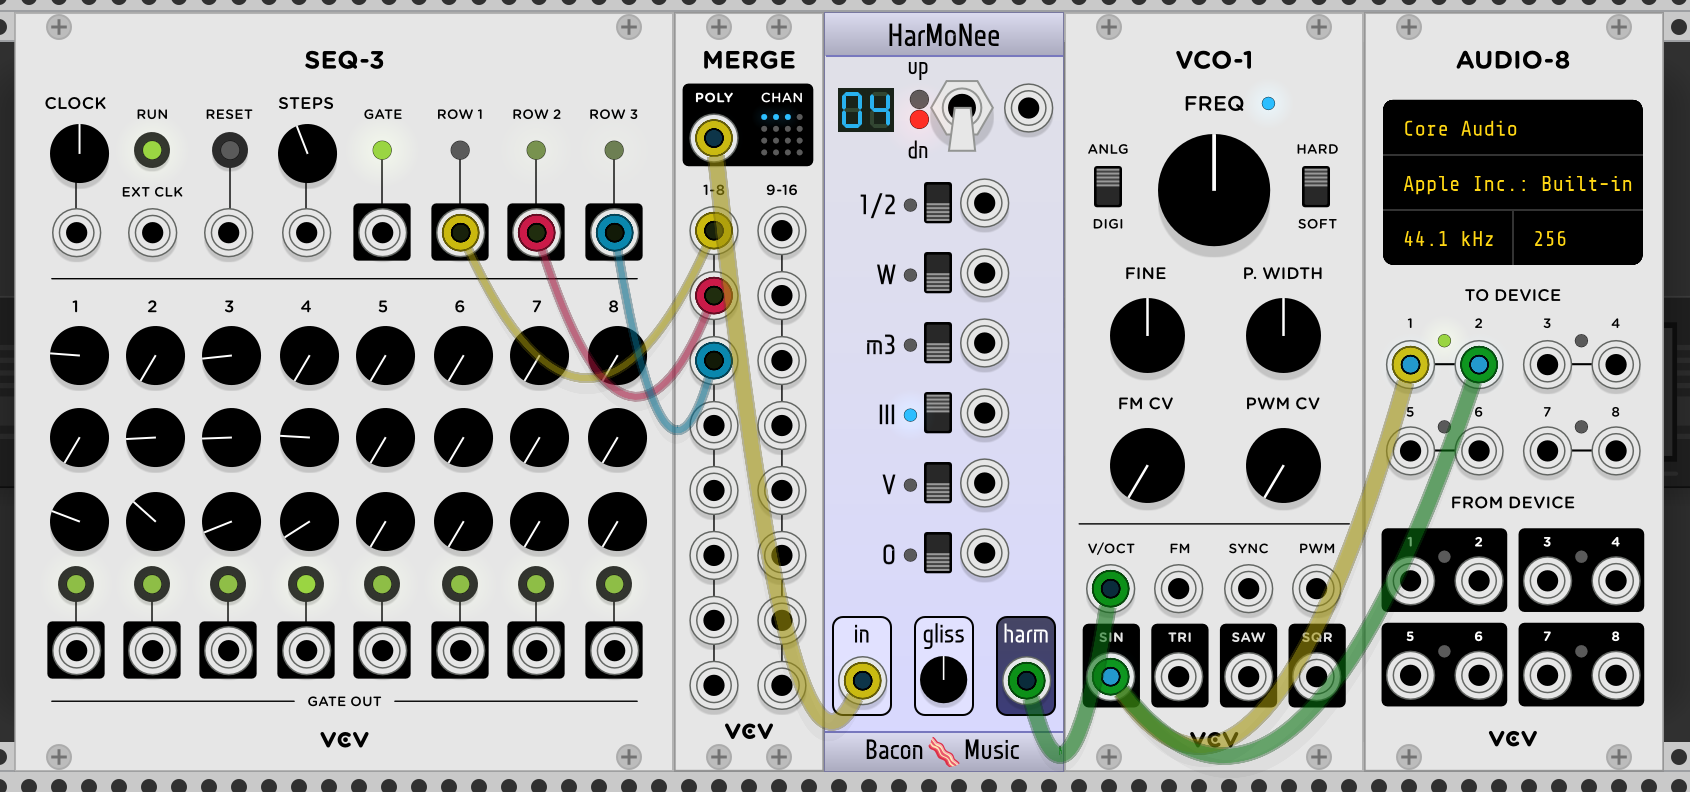Open the Apple Inc.: Built-in device menu

(x=1513, y=183)
